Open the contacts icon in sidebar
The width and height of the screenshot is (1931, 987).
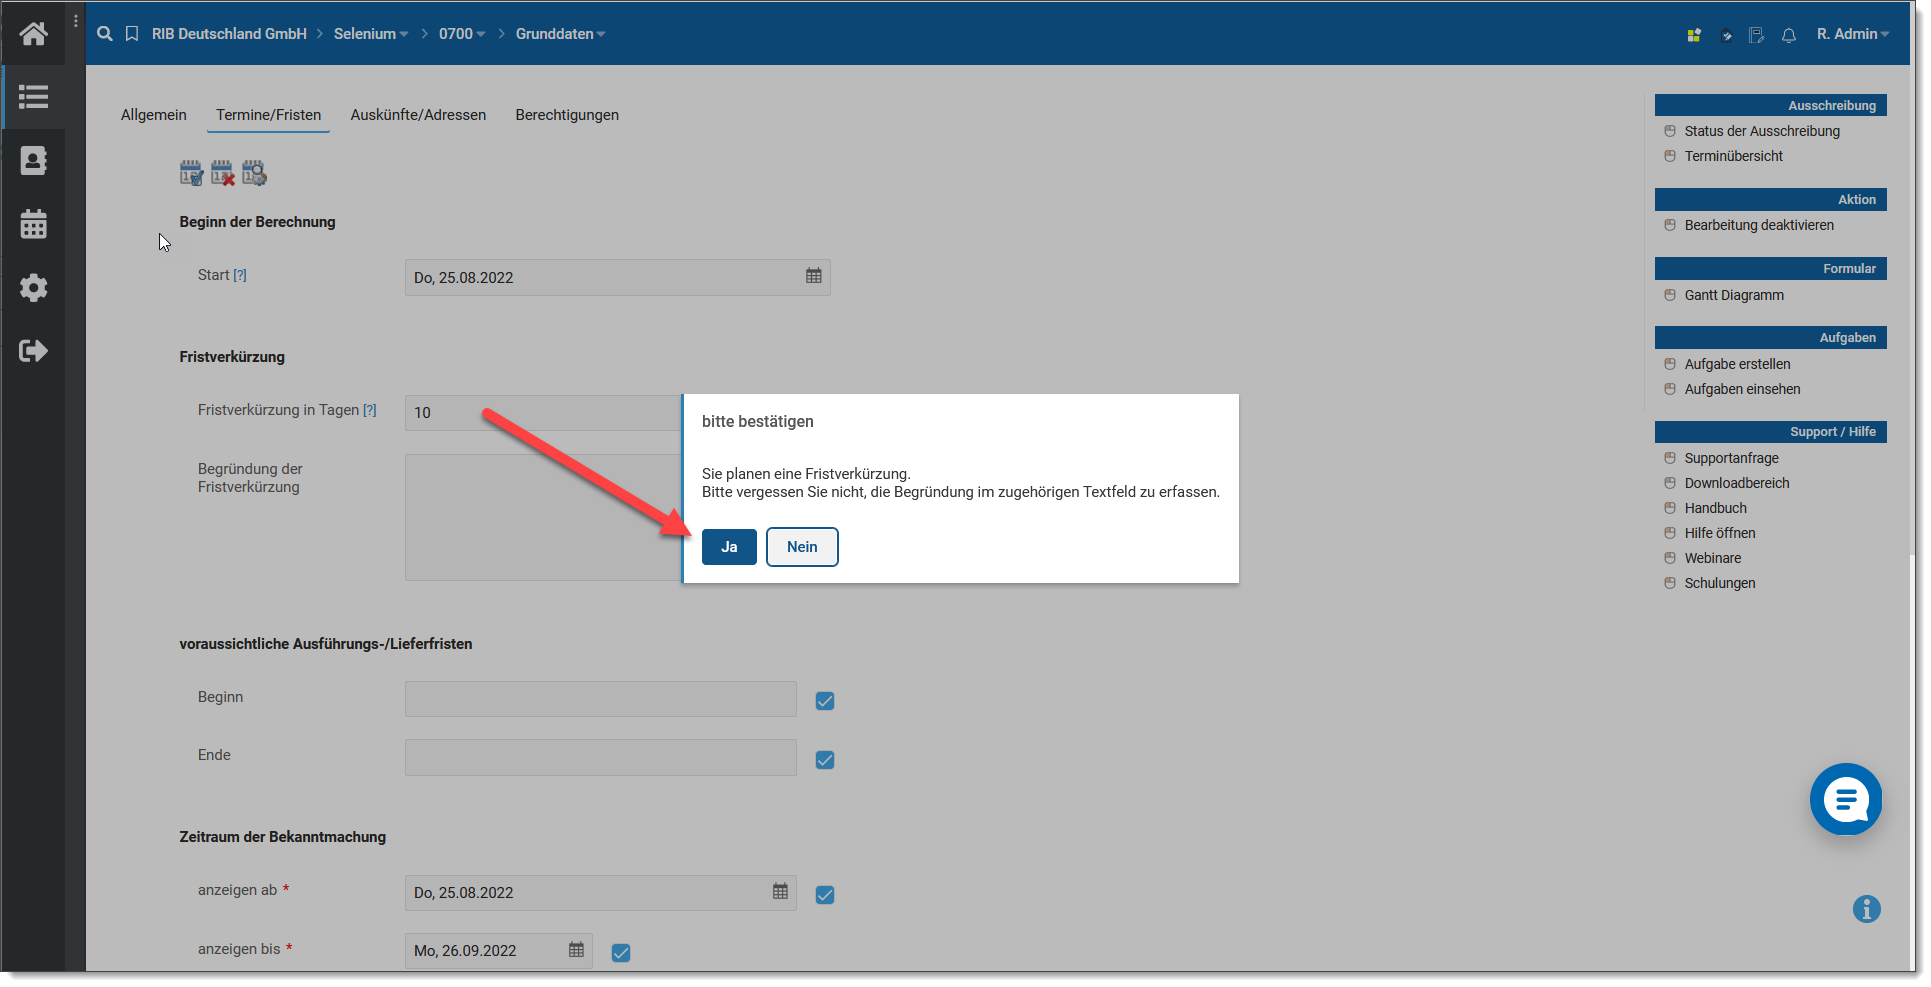pos(33,160)
